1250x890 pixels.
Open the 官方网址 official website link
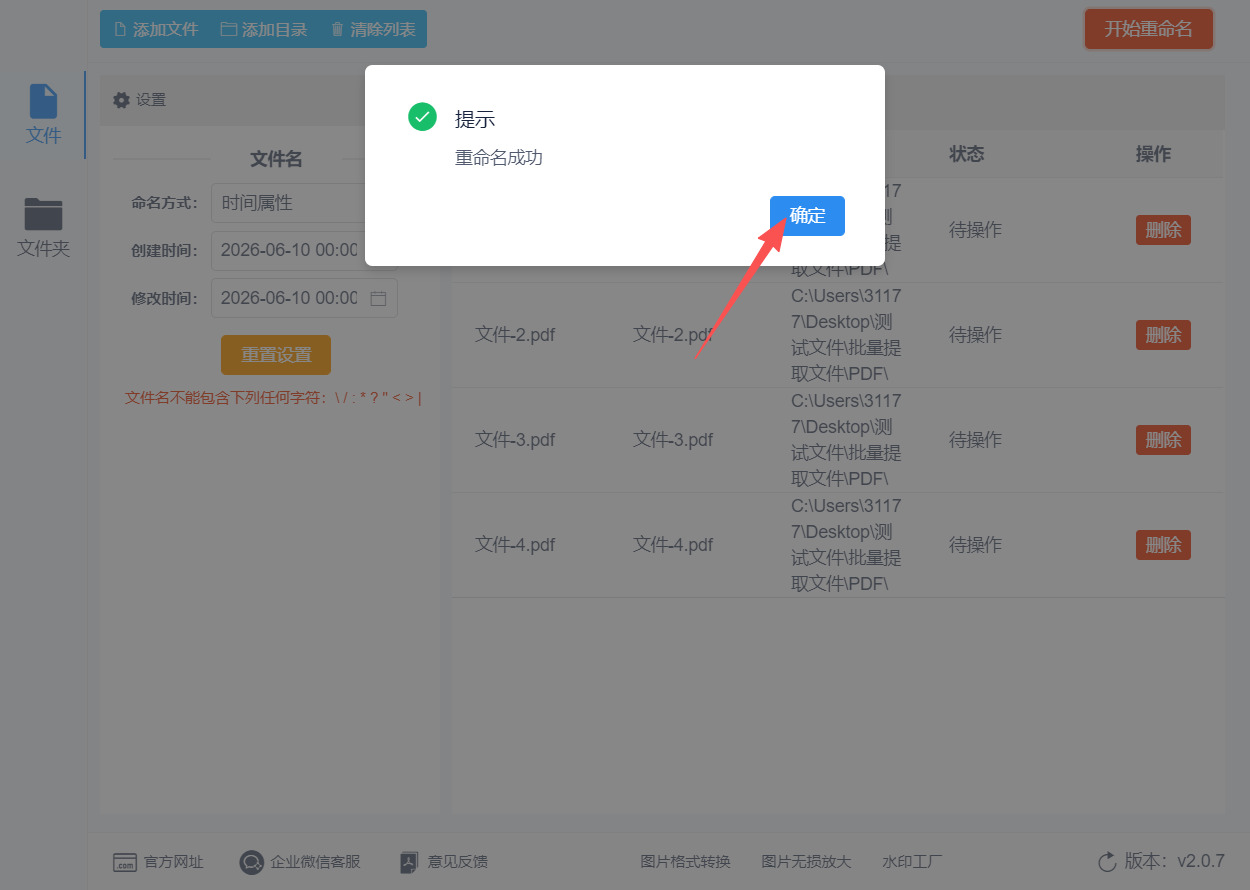[x=173, y=862]
